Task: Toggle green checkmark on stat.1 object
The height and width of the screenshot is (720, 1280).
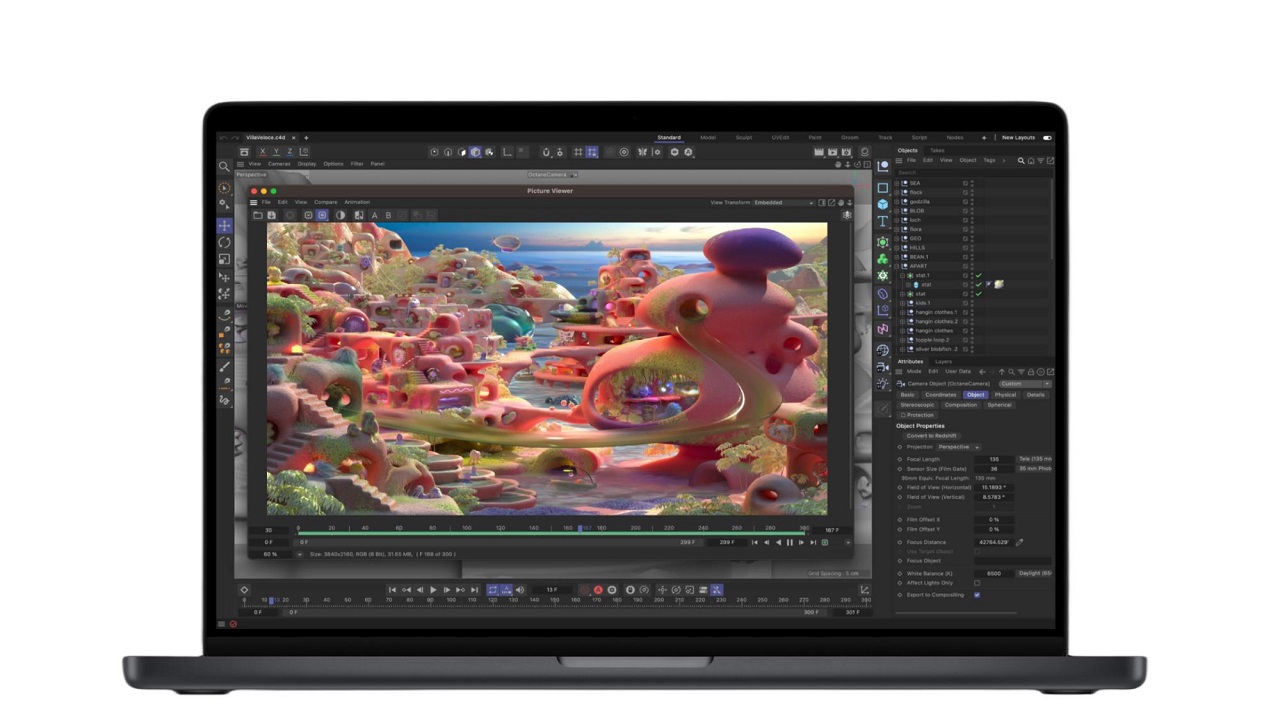Action: (979, 275)
